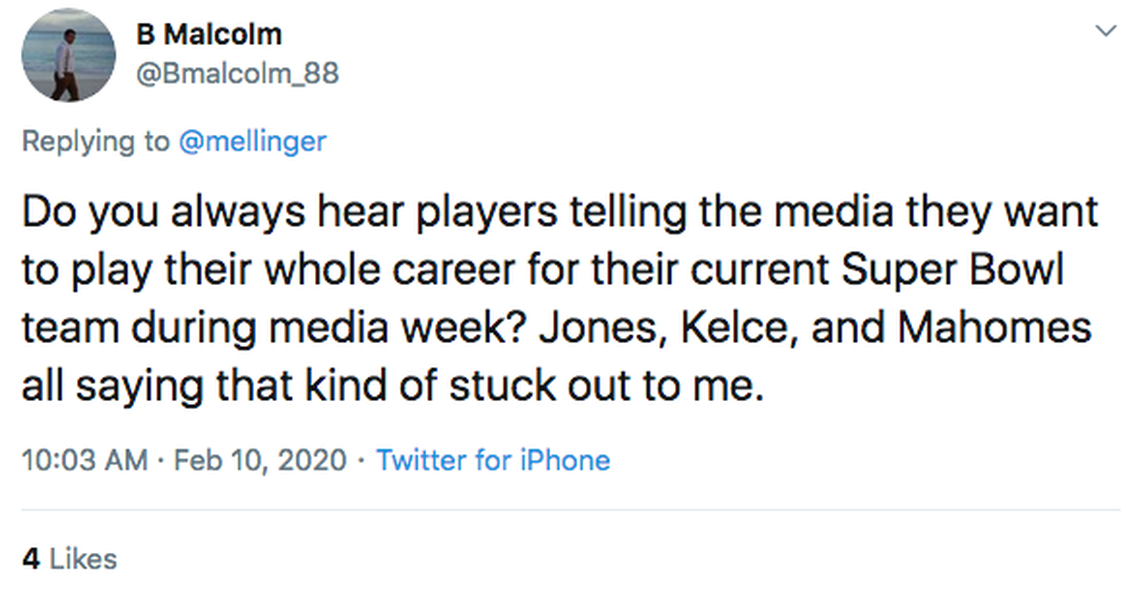Click the @Bmalcolm_88 handle
1140x596 pixels.
coord(237,73)
